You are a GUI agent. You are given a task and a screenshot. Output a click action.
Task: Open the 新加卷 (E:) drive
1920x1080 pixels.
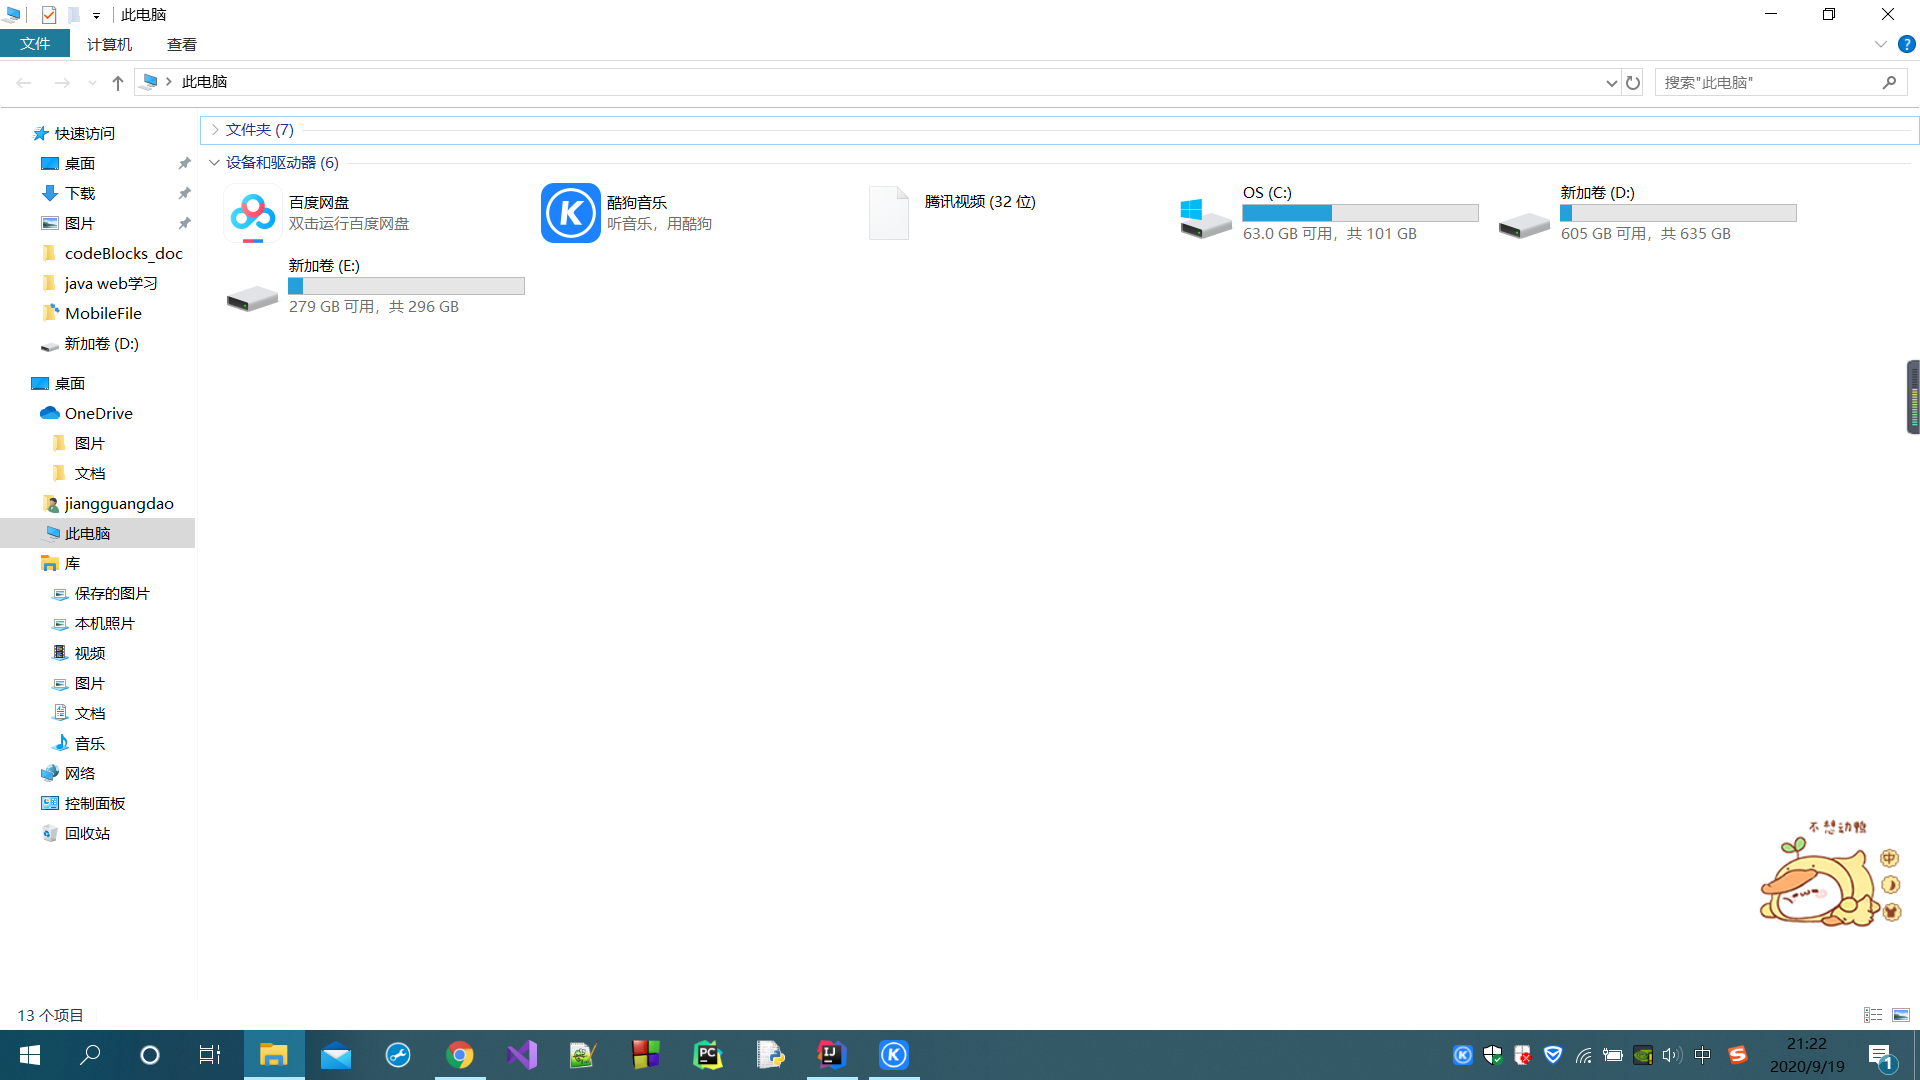click(252, 297)
